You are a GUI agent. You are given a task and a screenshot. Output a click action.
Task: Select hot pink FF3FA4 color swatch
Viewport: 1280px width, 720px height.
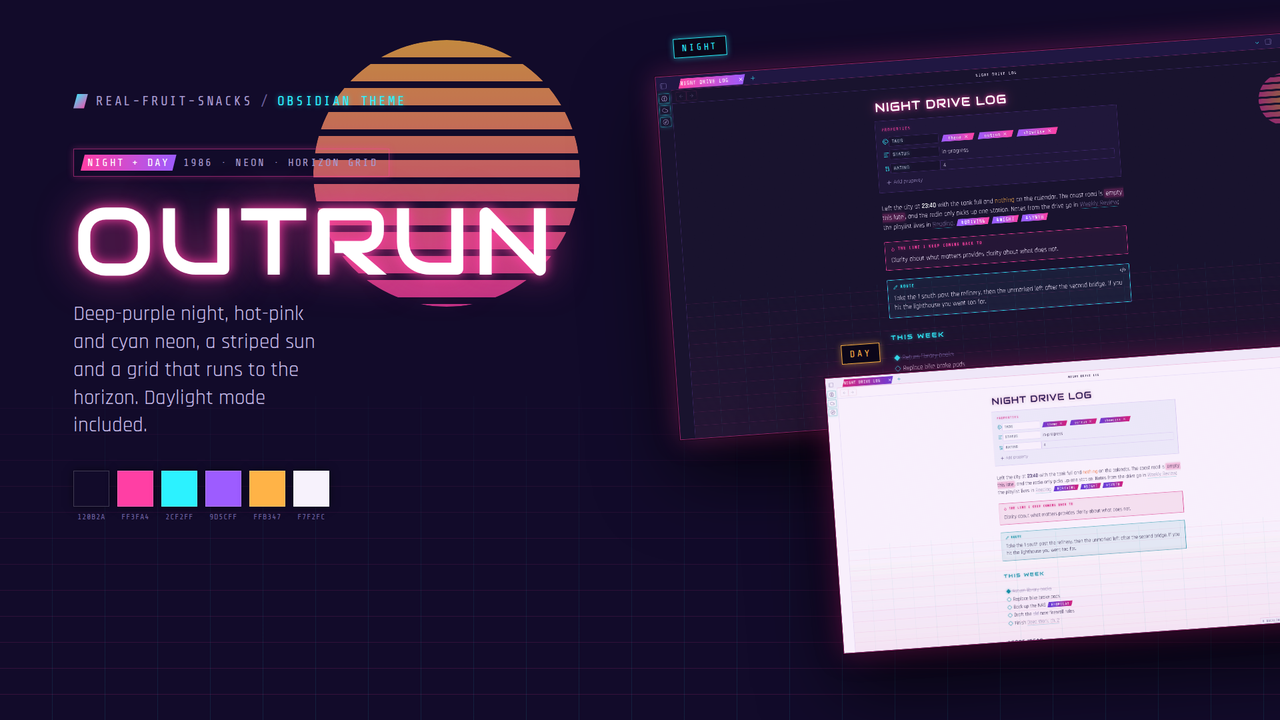135,489
